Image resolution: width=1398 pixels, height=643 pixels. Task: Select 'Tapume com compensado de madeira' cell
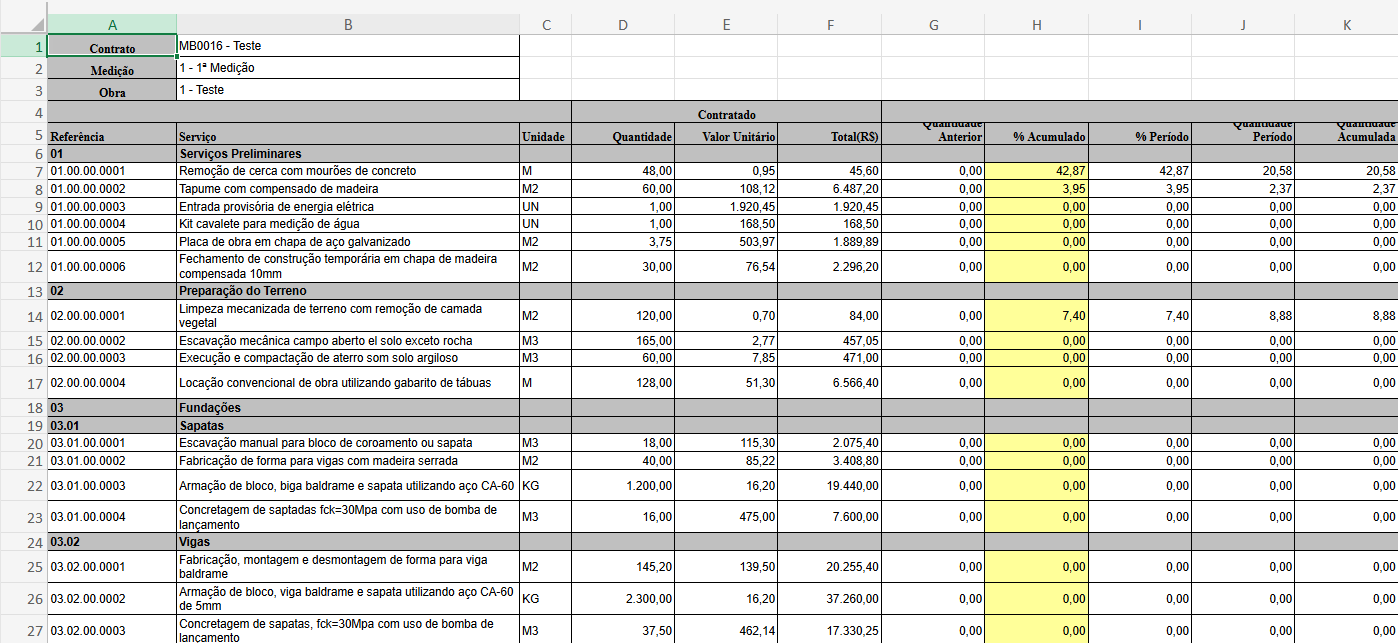pos(347,189)
